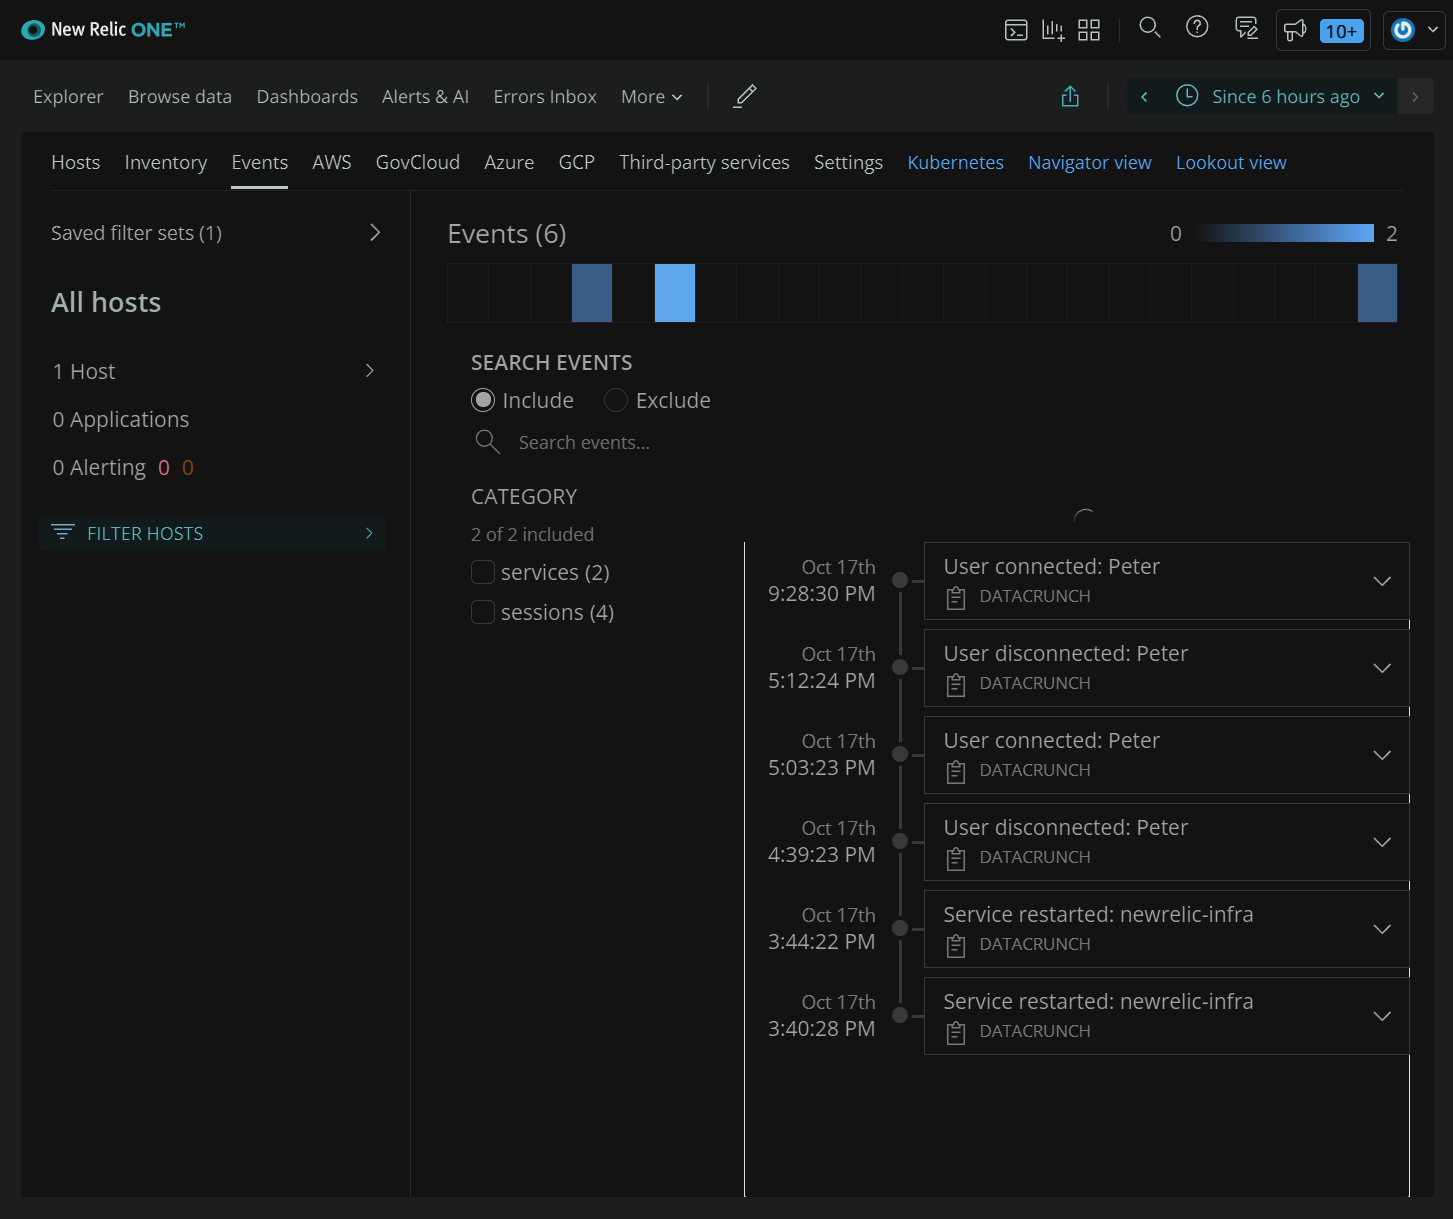
Task: Check the services (2) category checkbox
Action: tap(483, 572)
